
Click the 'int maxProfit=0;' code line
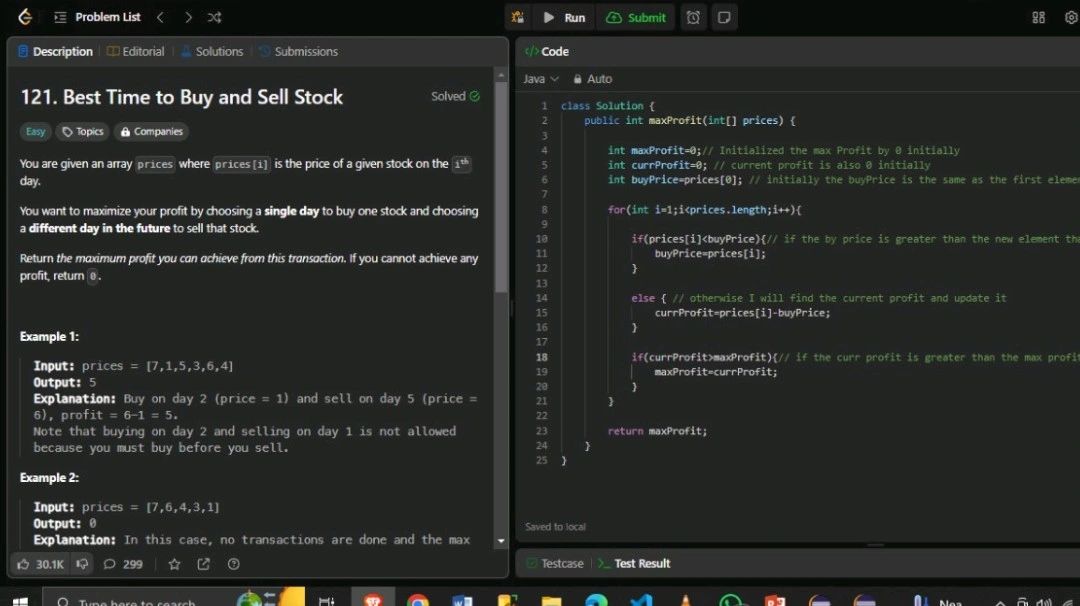654,150
